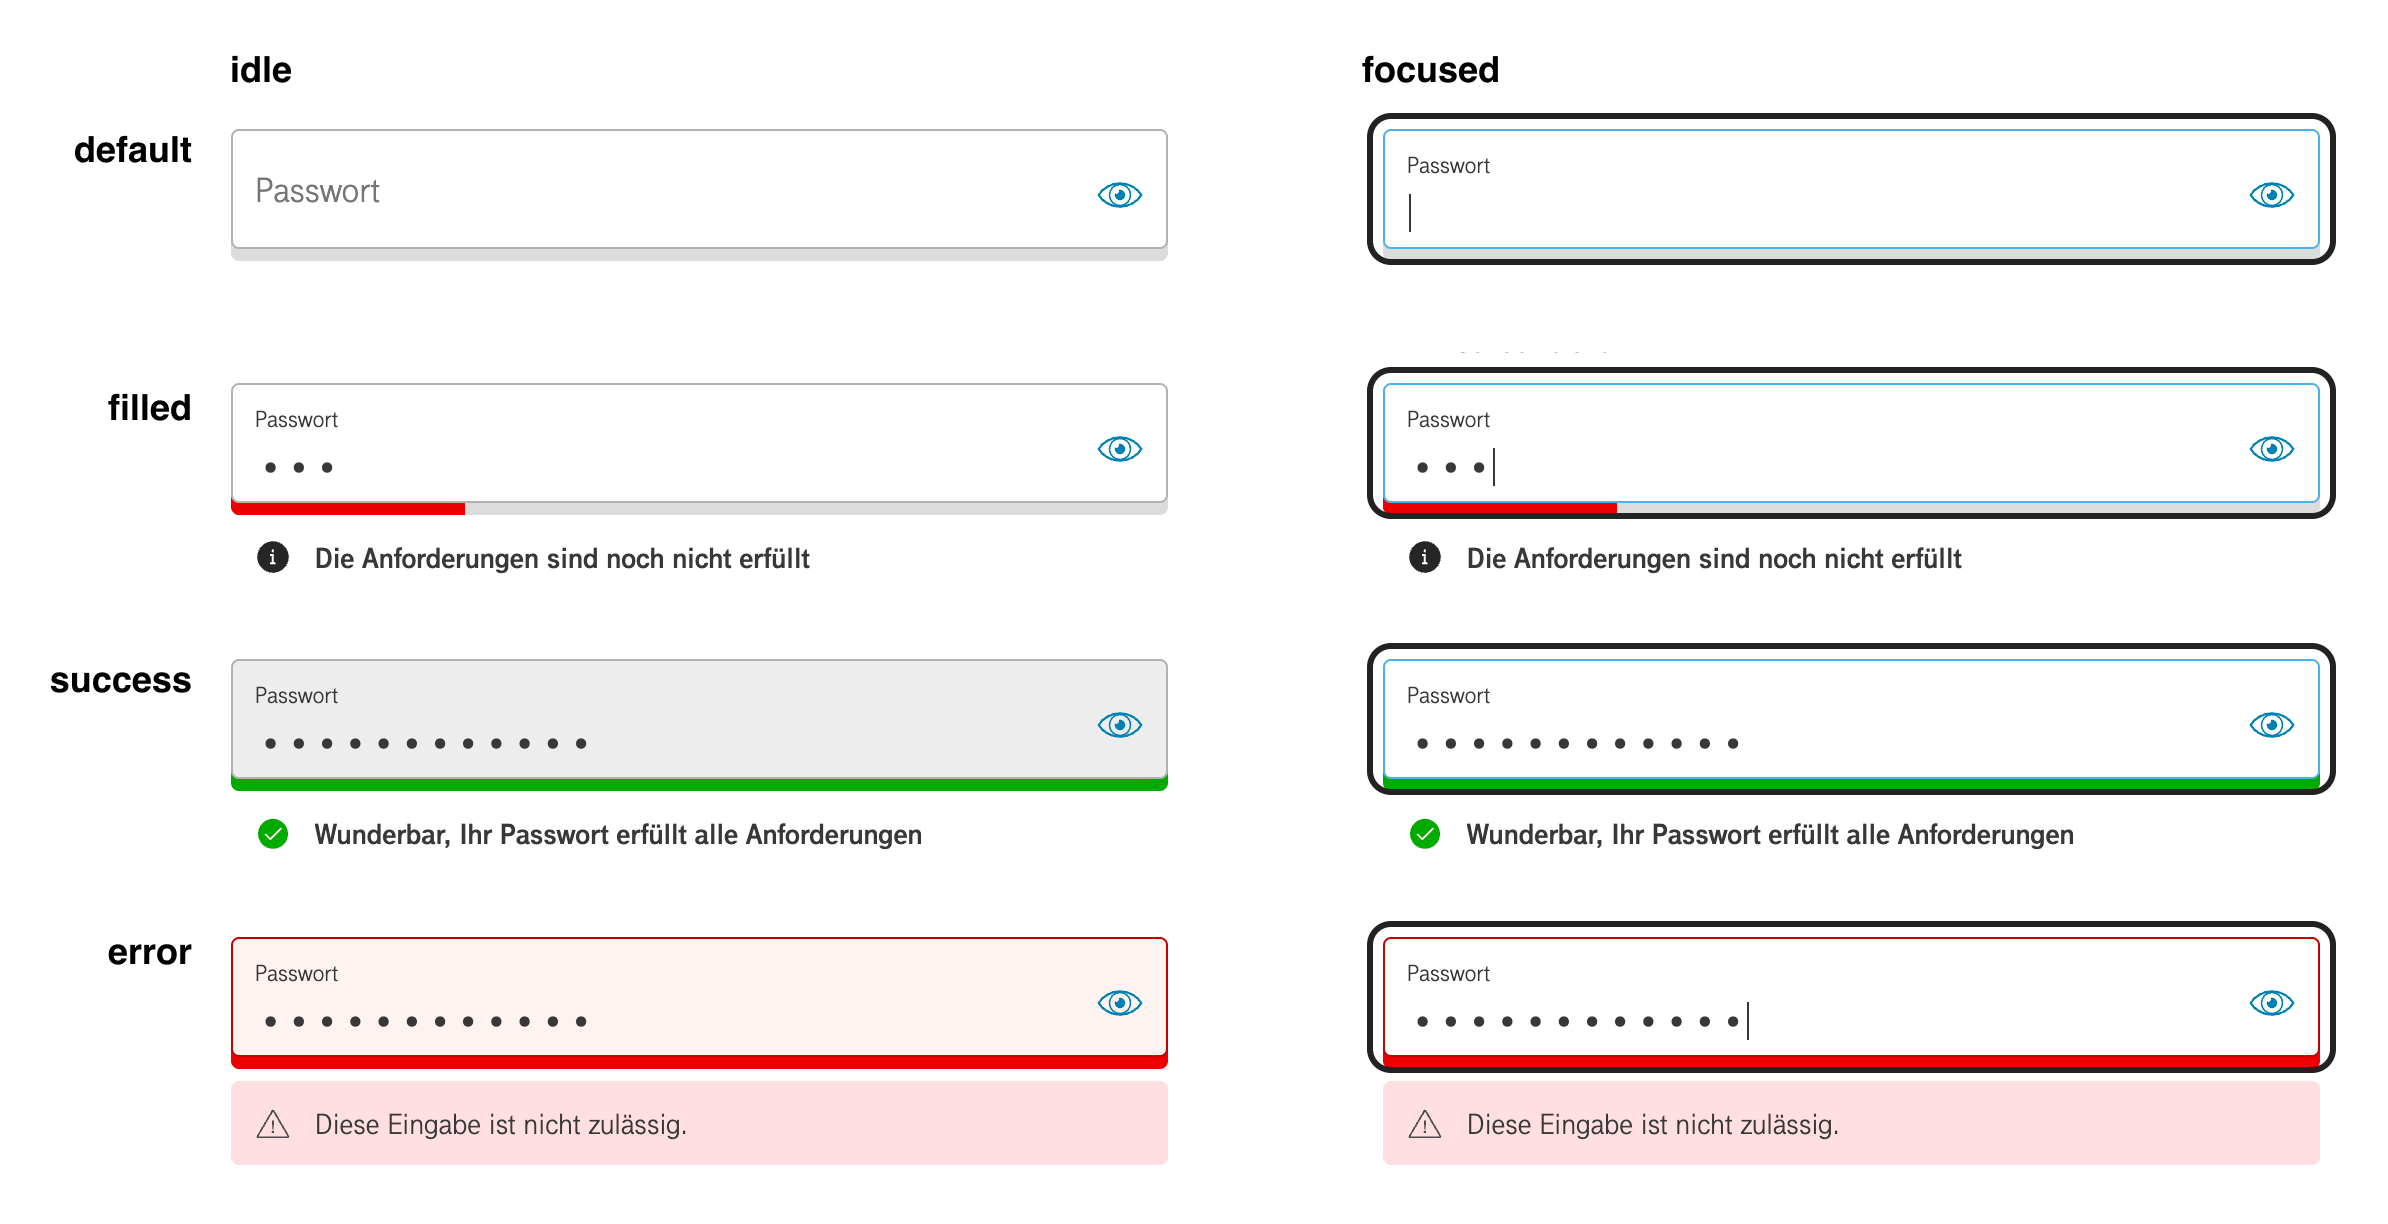The width and height of the screenshot is (2388, 1224).
Task: Click green checkmark icon under idle success field
Action: pos(273,833)
